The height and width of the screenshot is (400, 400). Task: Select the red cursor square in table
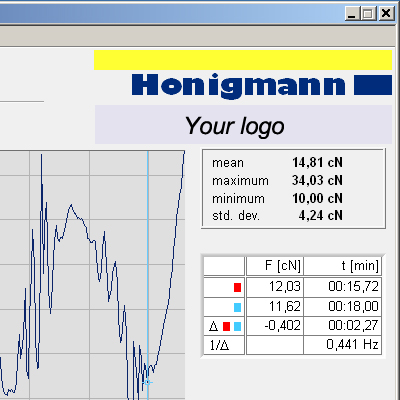pos(237,287)
